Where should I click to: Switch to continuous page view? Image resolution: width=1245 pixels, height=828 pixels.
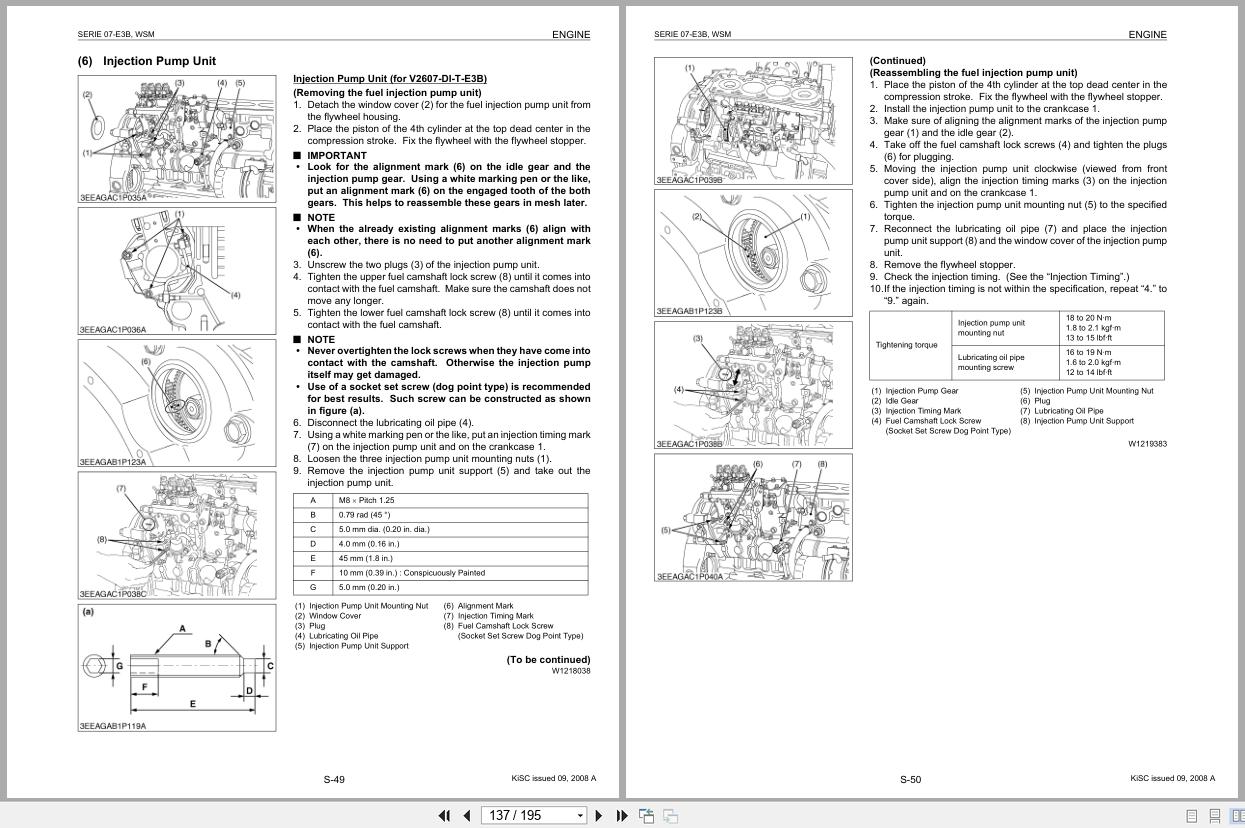(1214, 816)
